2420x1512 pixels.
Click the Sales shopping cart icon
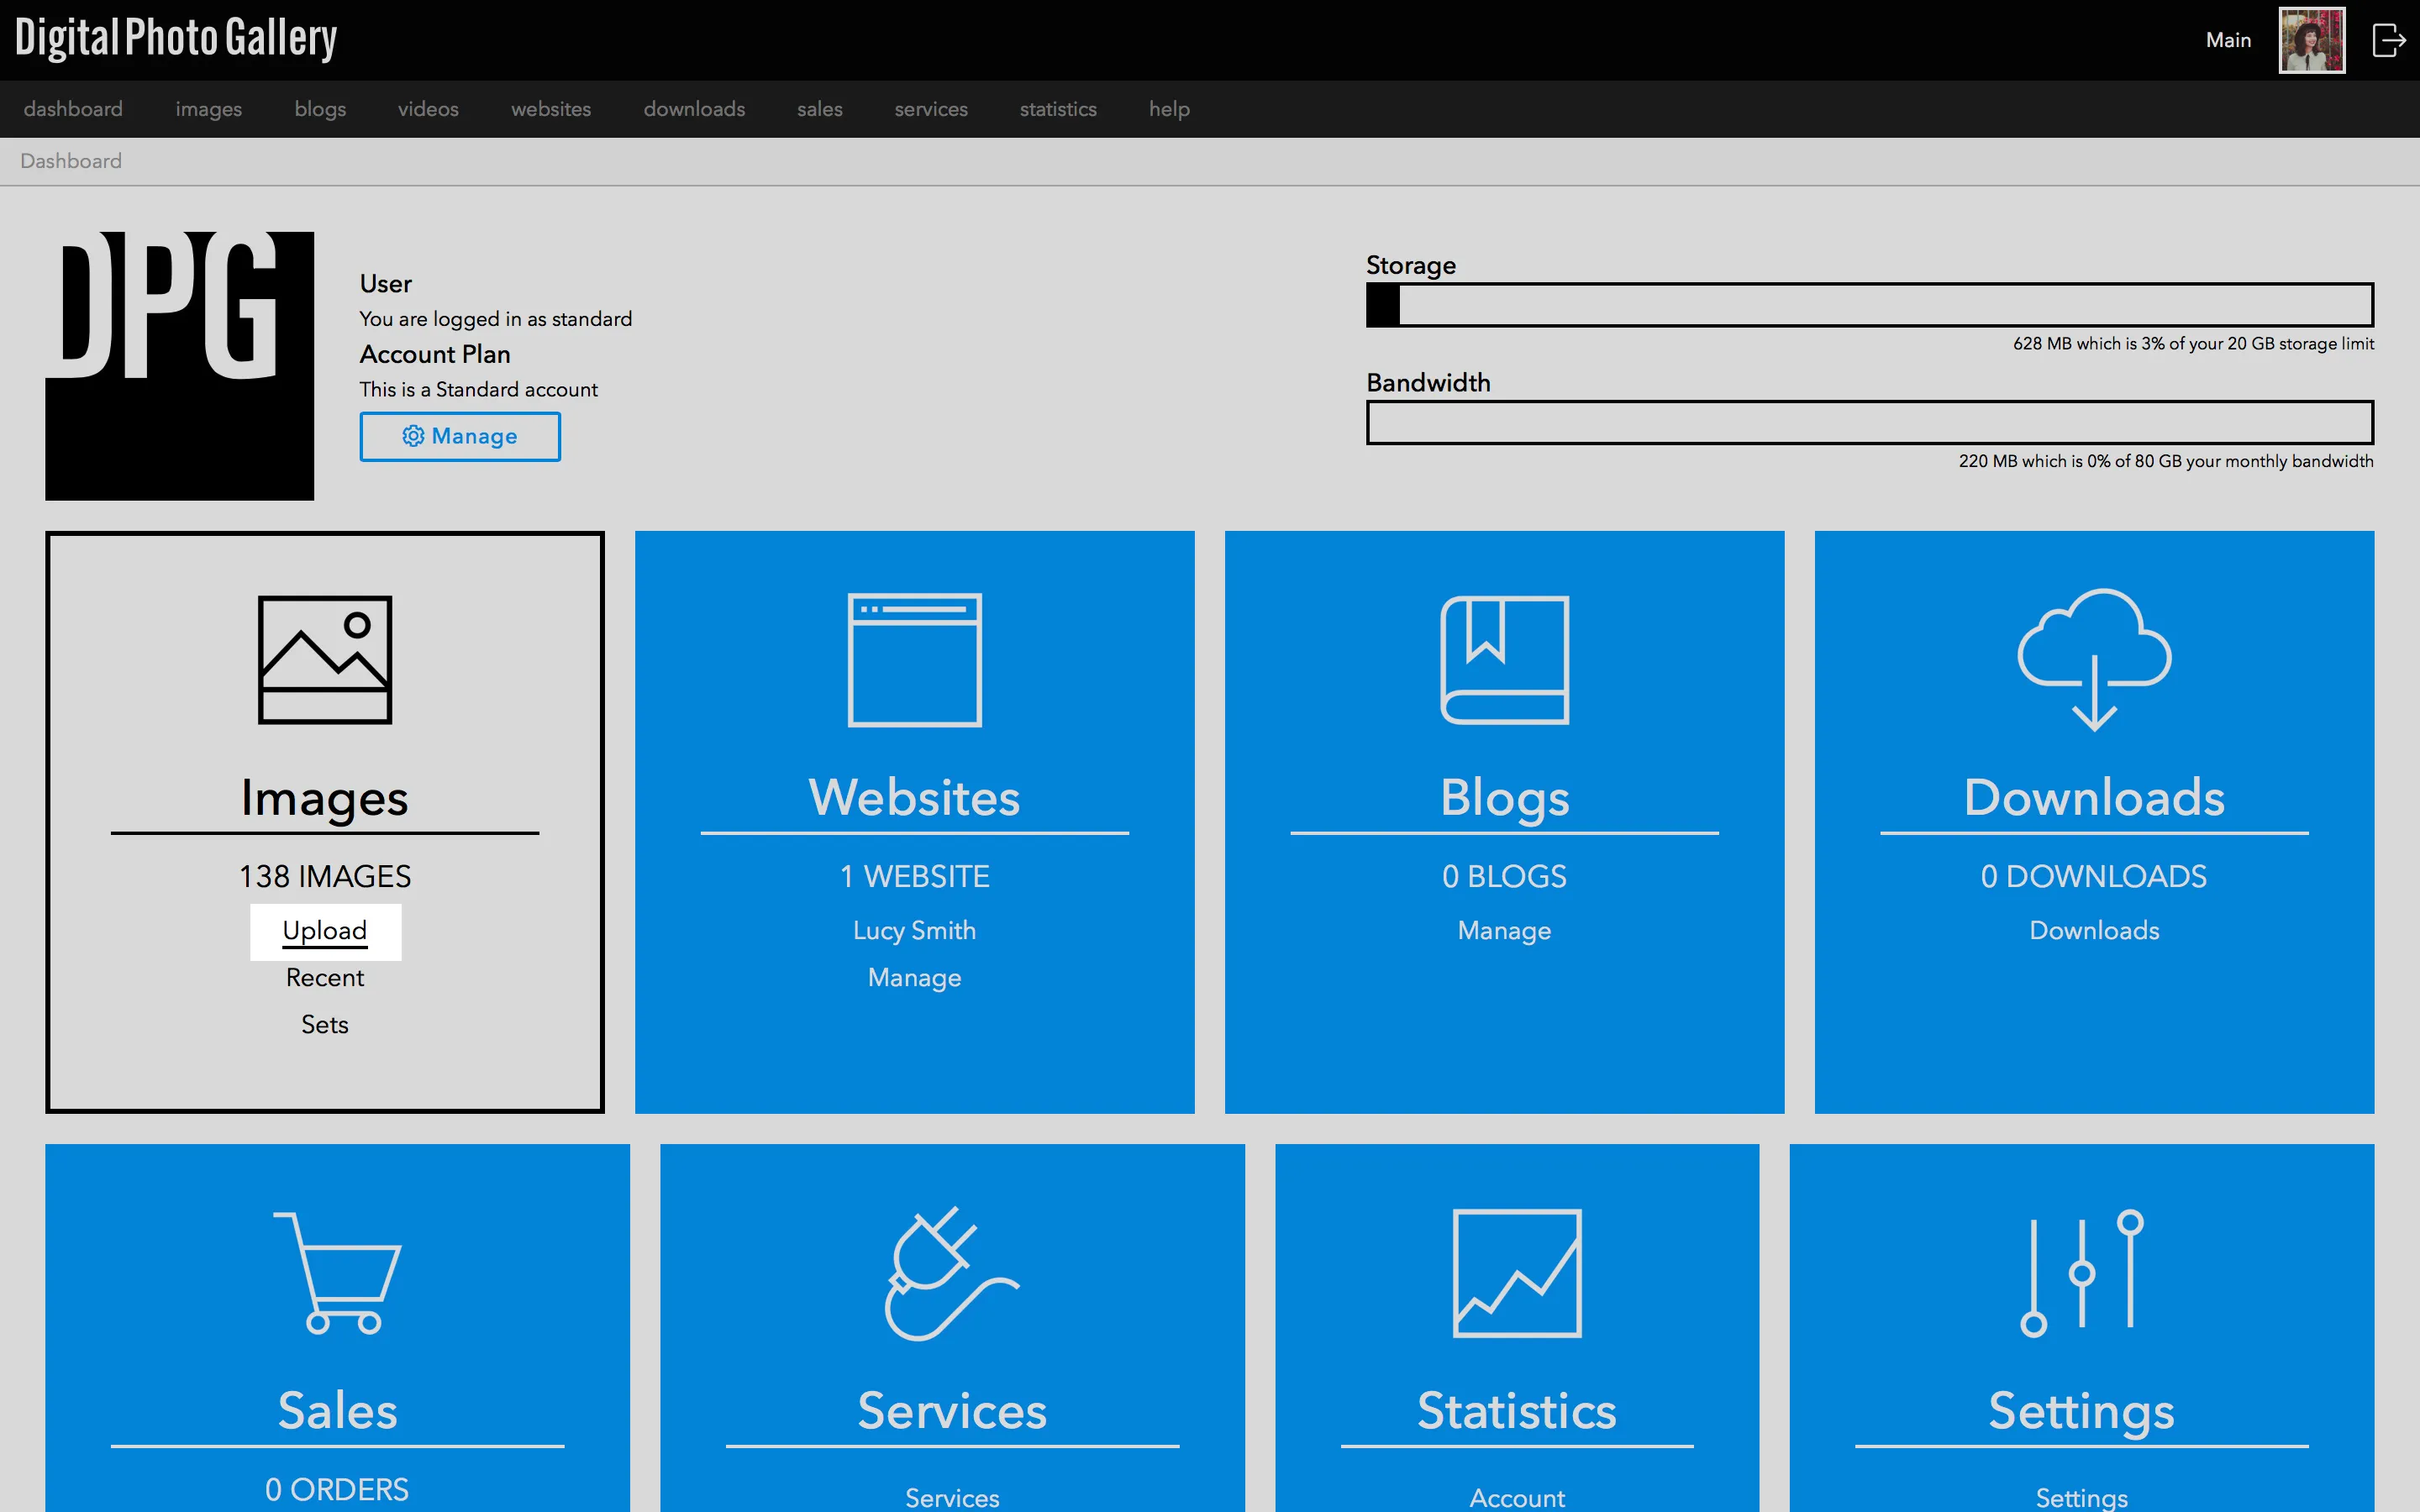point(337,1272)
